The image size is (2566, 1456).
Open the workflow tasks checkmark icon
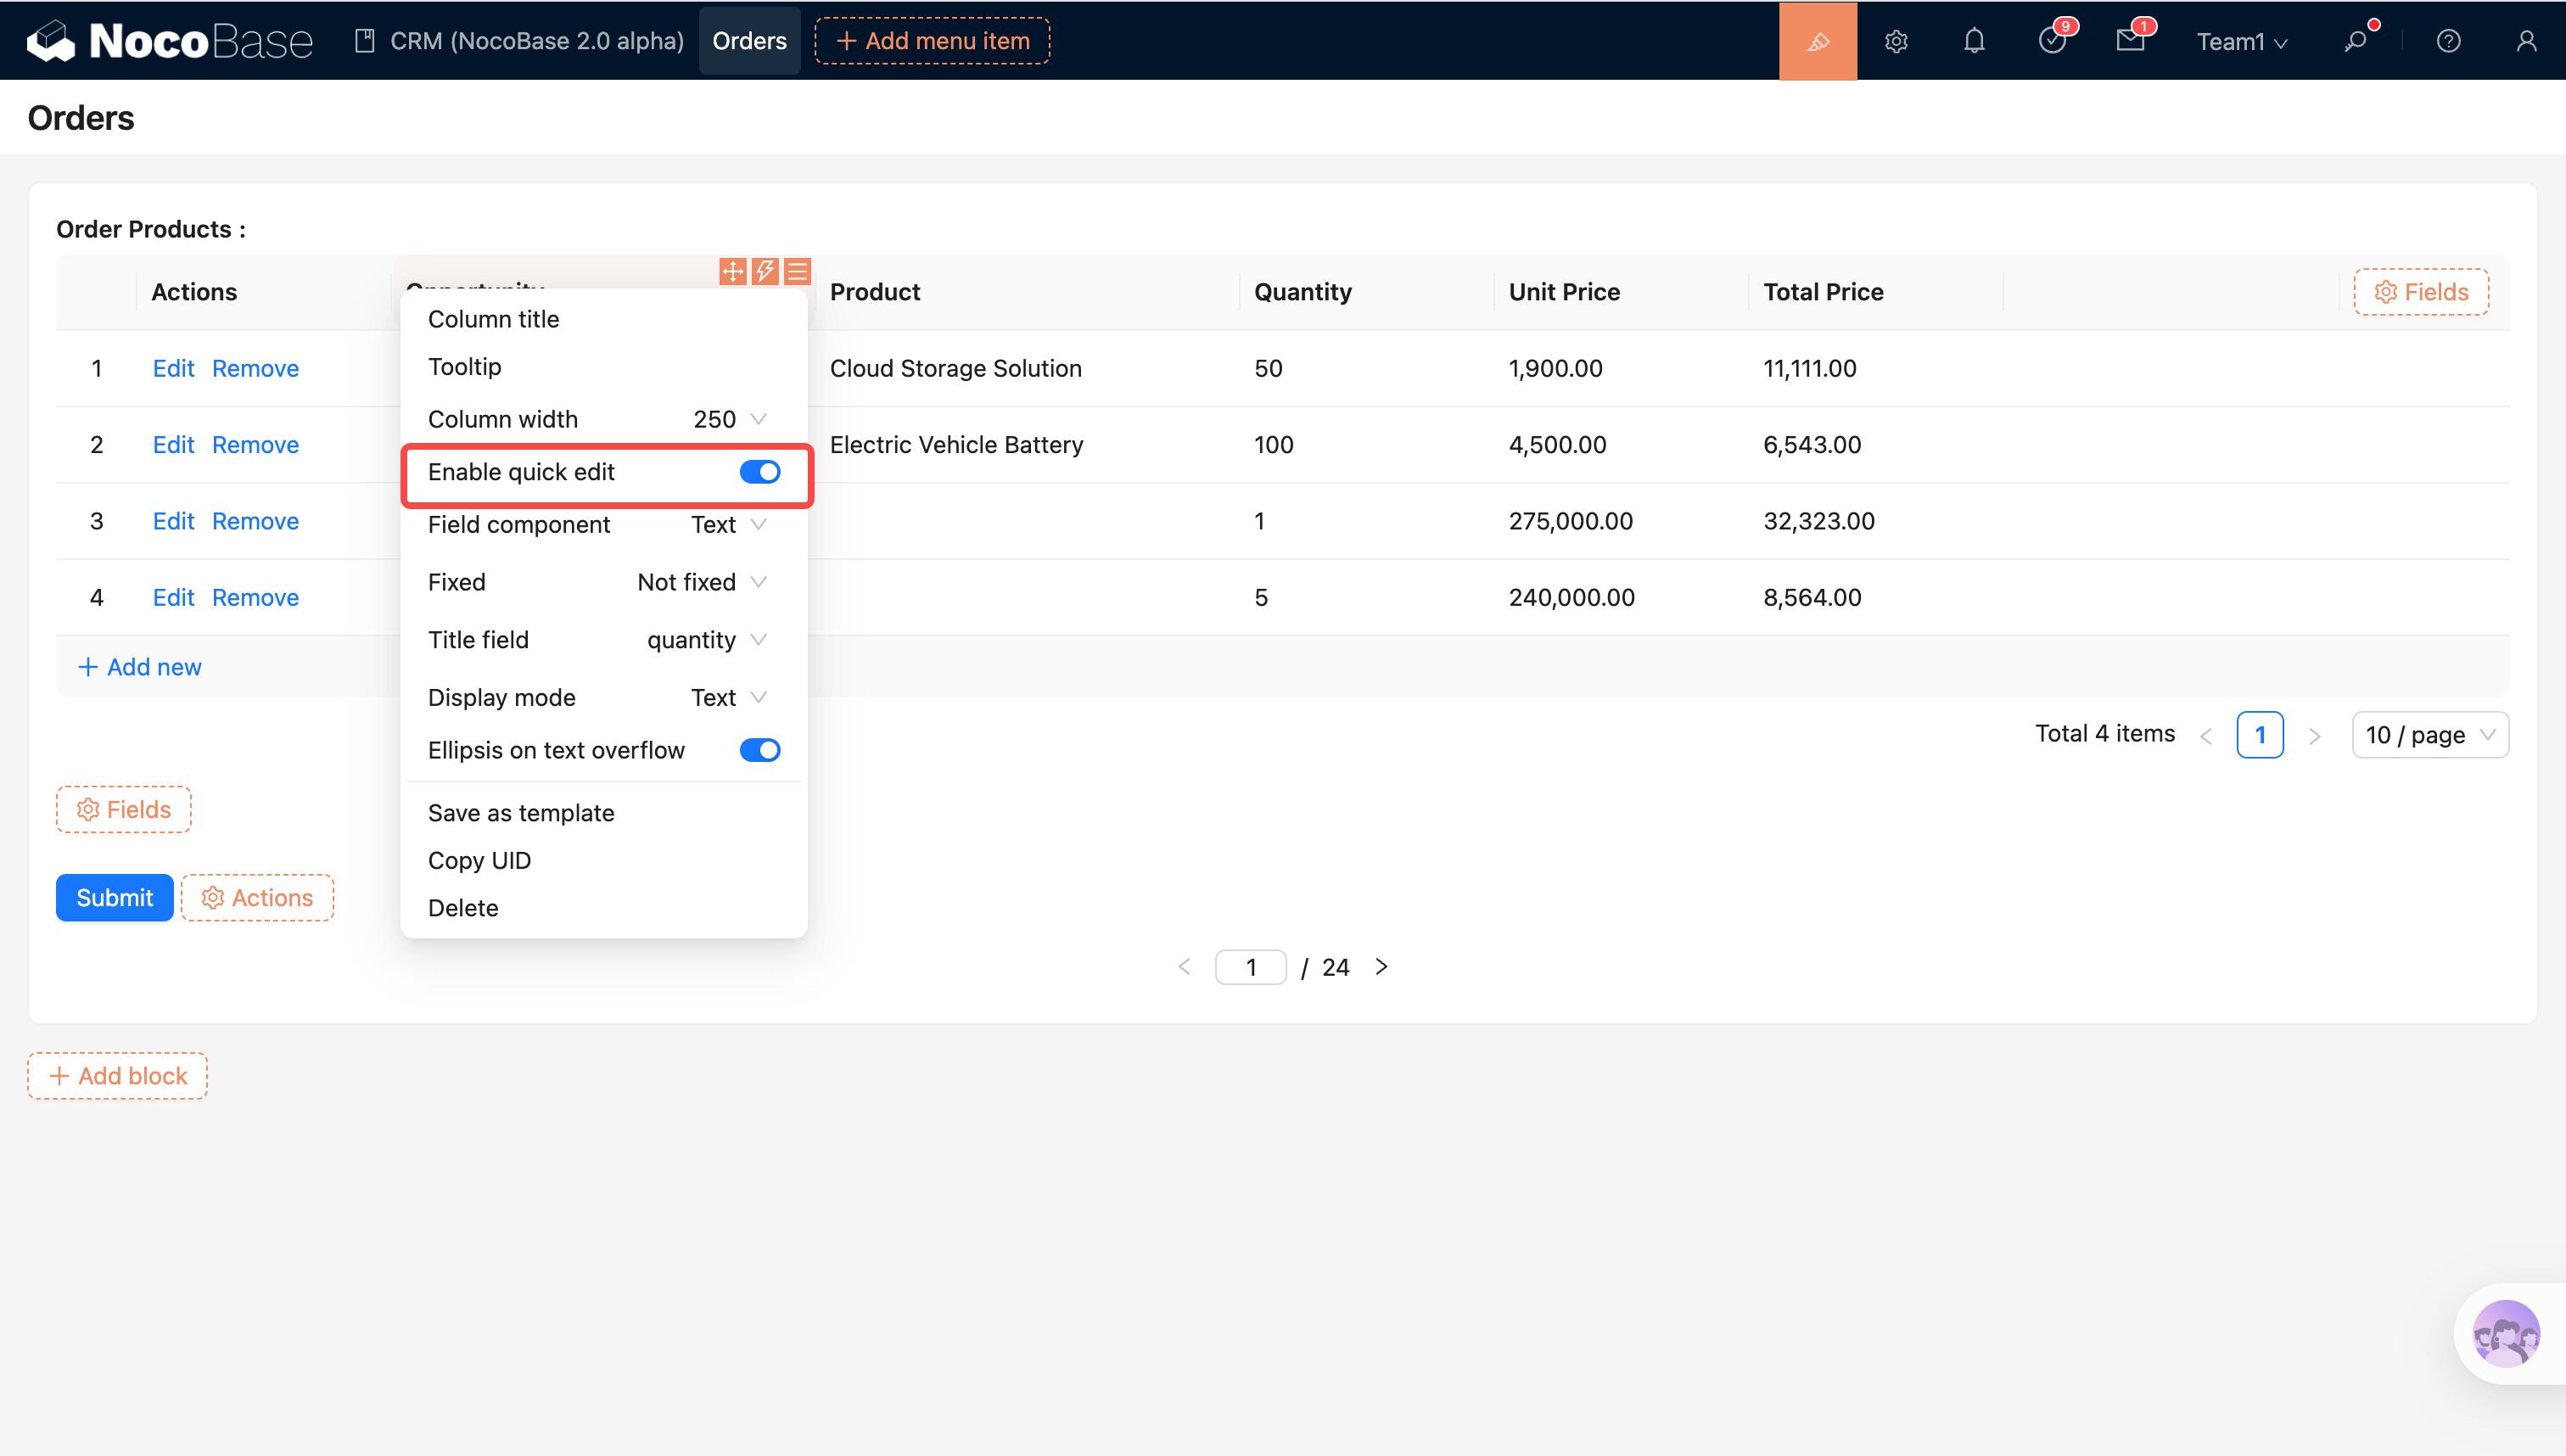[2052, 41]
